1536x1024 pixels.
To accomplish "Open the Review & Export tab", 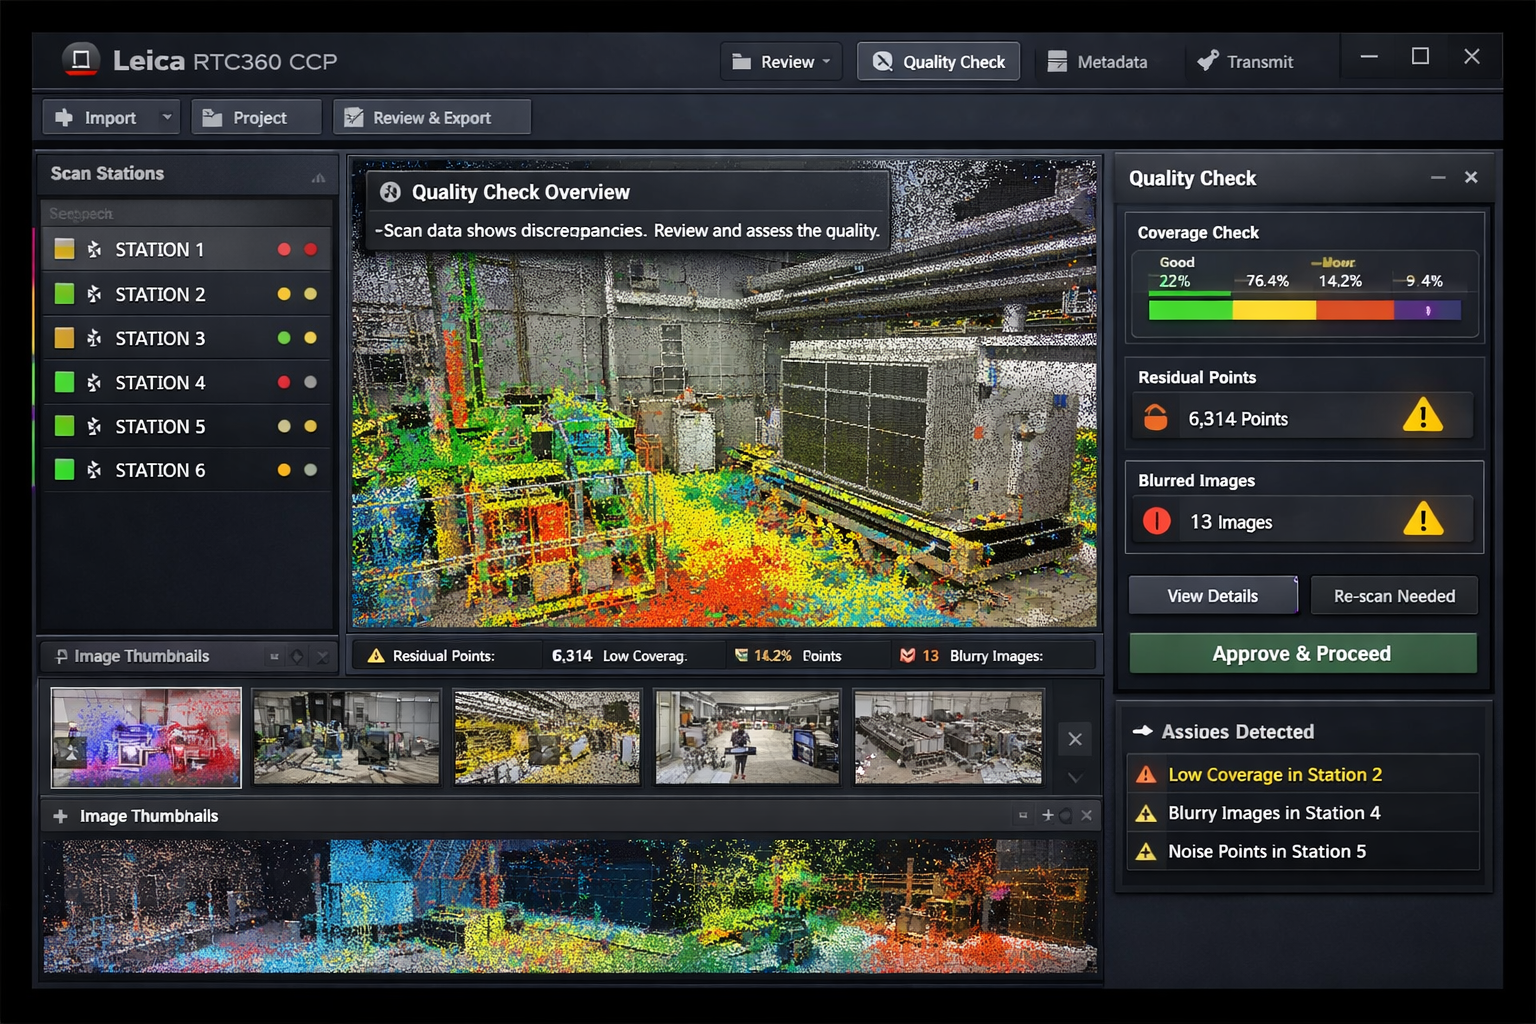I will click(x=431, y=117).
